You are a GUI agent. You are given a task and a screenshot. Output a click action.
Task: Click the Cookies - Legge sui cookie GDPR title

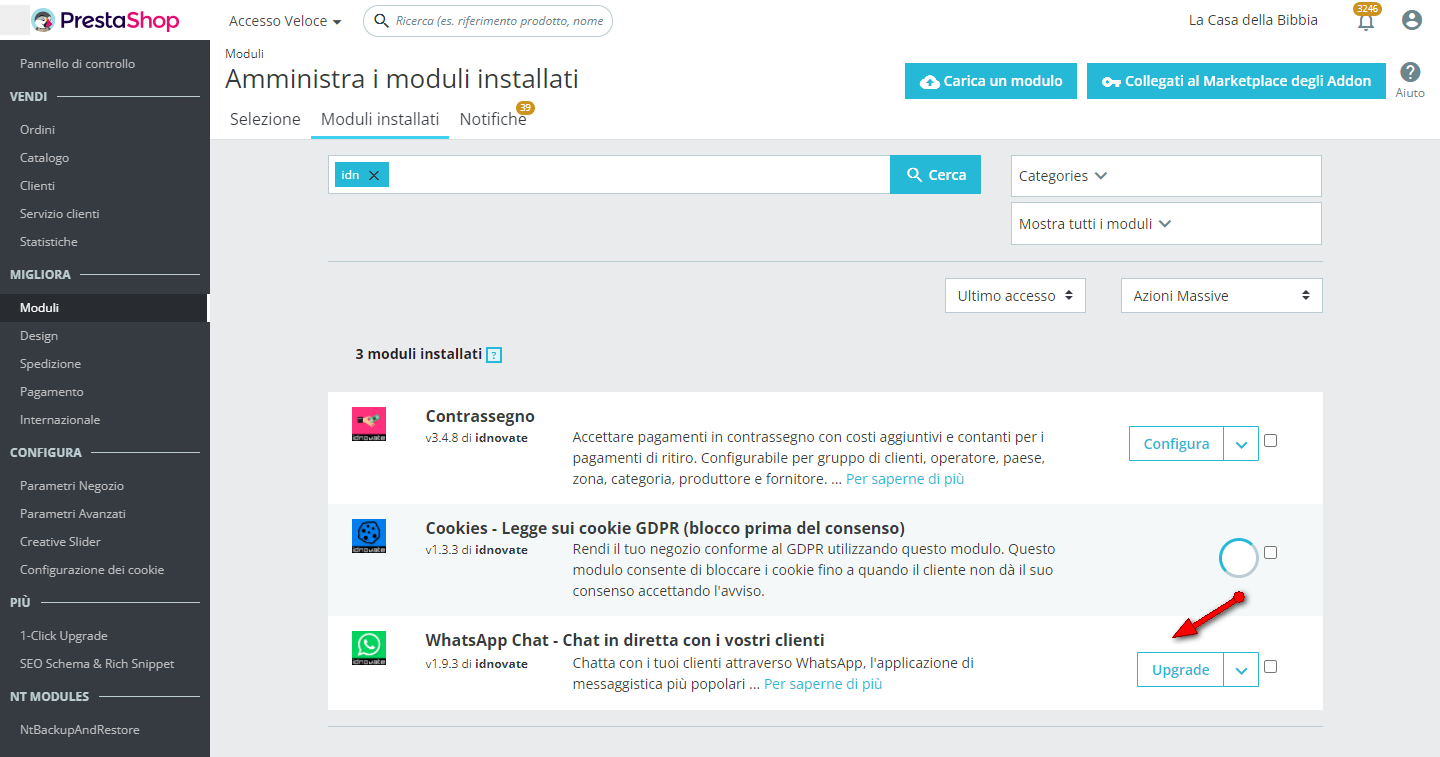coord(665,528)
